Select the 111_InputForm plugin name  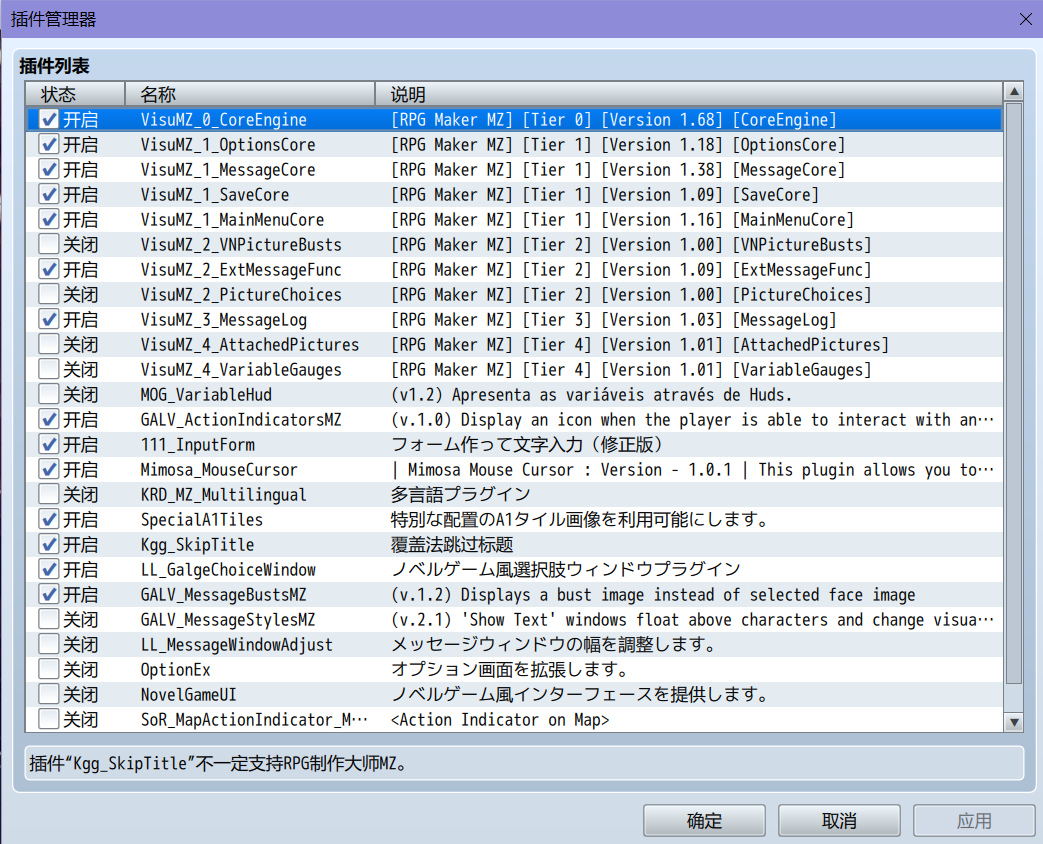pos(198,445)
